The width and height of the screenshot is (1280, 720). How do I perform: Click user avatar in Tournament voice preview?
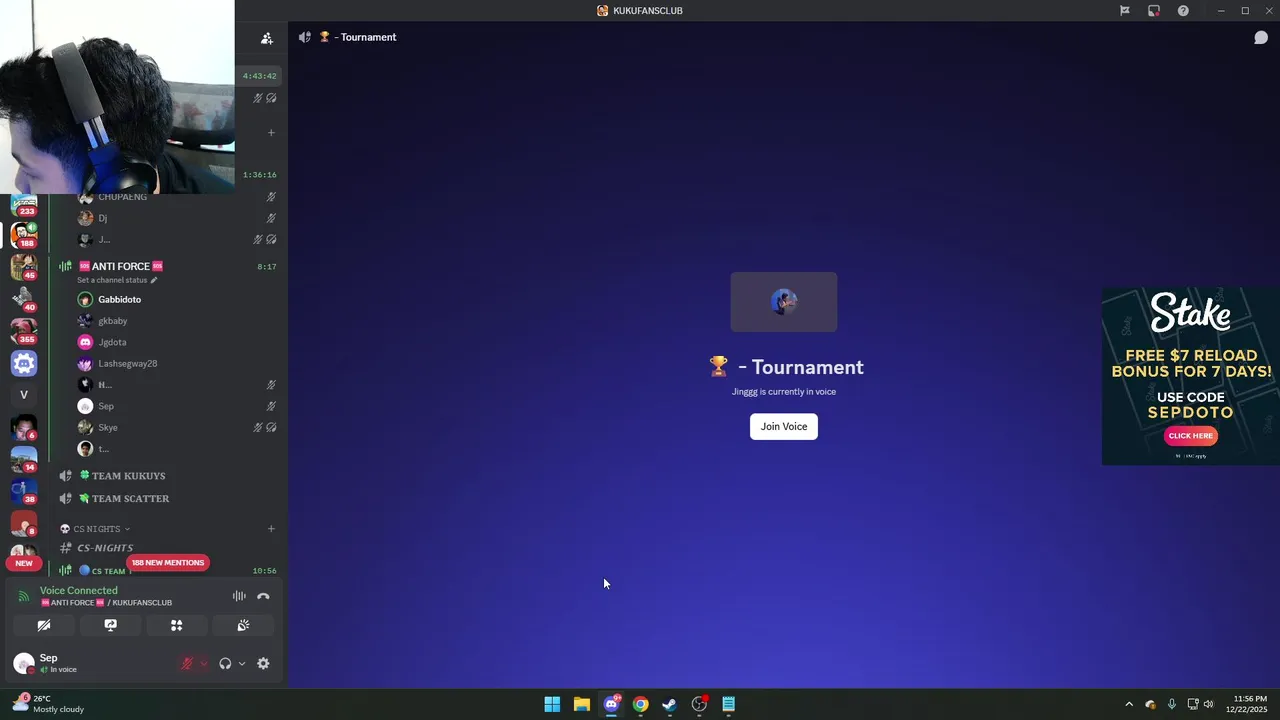[784, 301]
